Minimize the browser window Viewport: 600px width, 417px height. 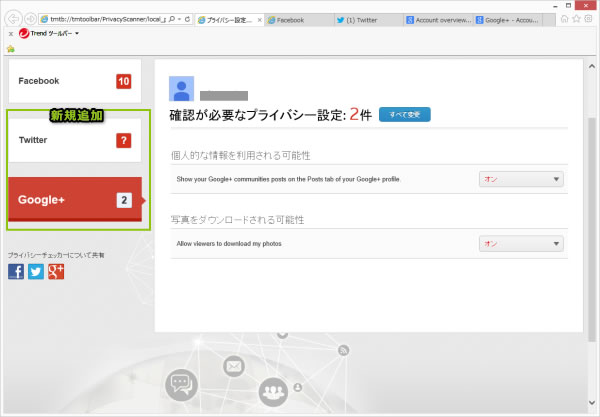coord(555,6)
